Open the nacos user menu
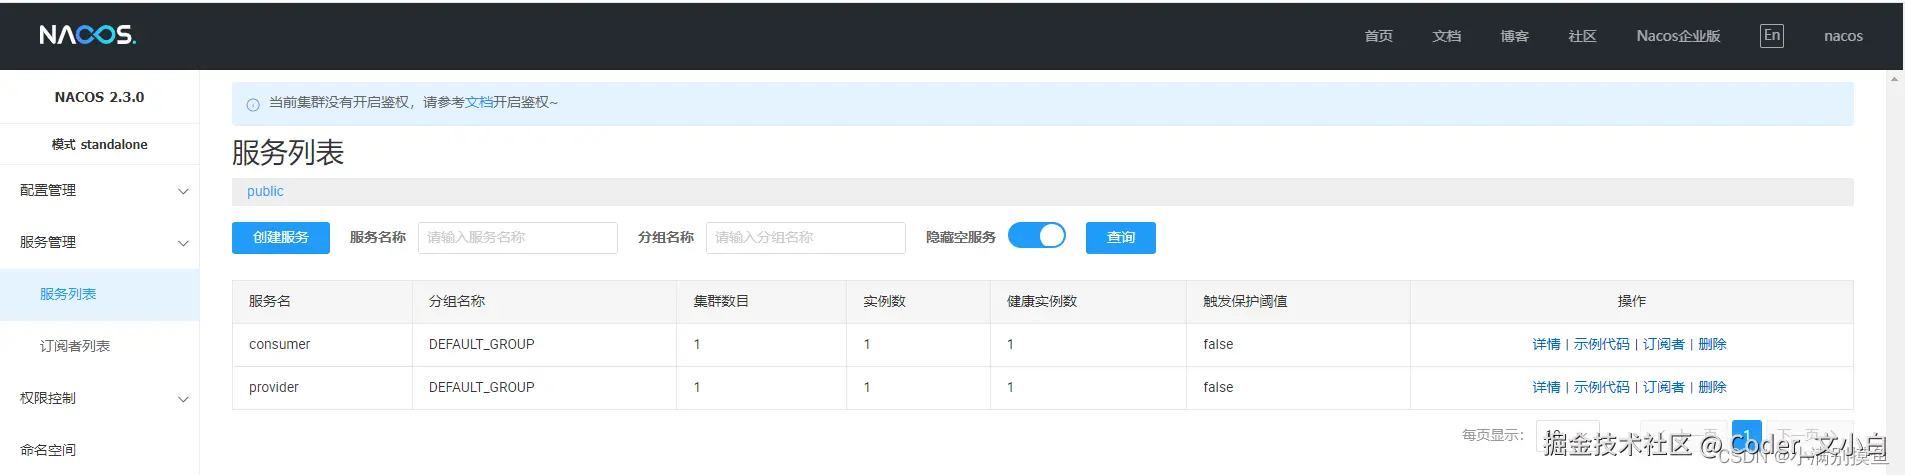The width and height of the screenshot is (1905, 475). (1843, 36)
